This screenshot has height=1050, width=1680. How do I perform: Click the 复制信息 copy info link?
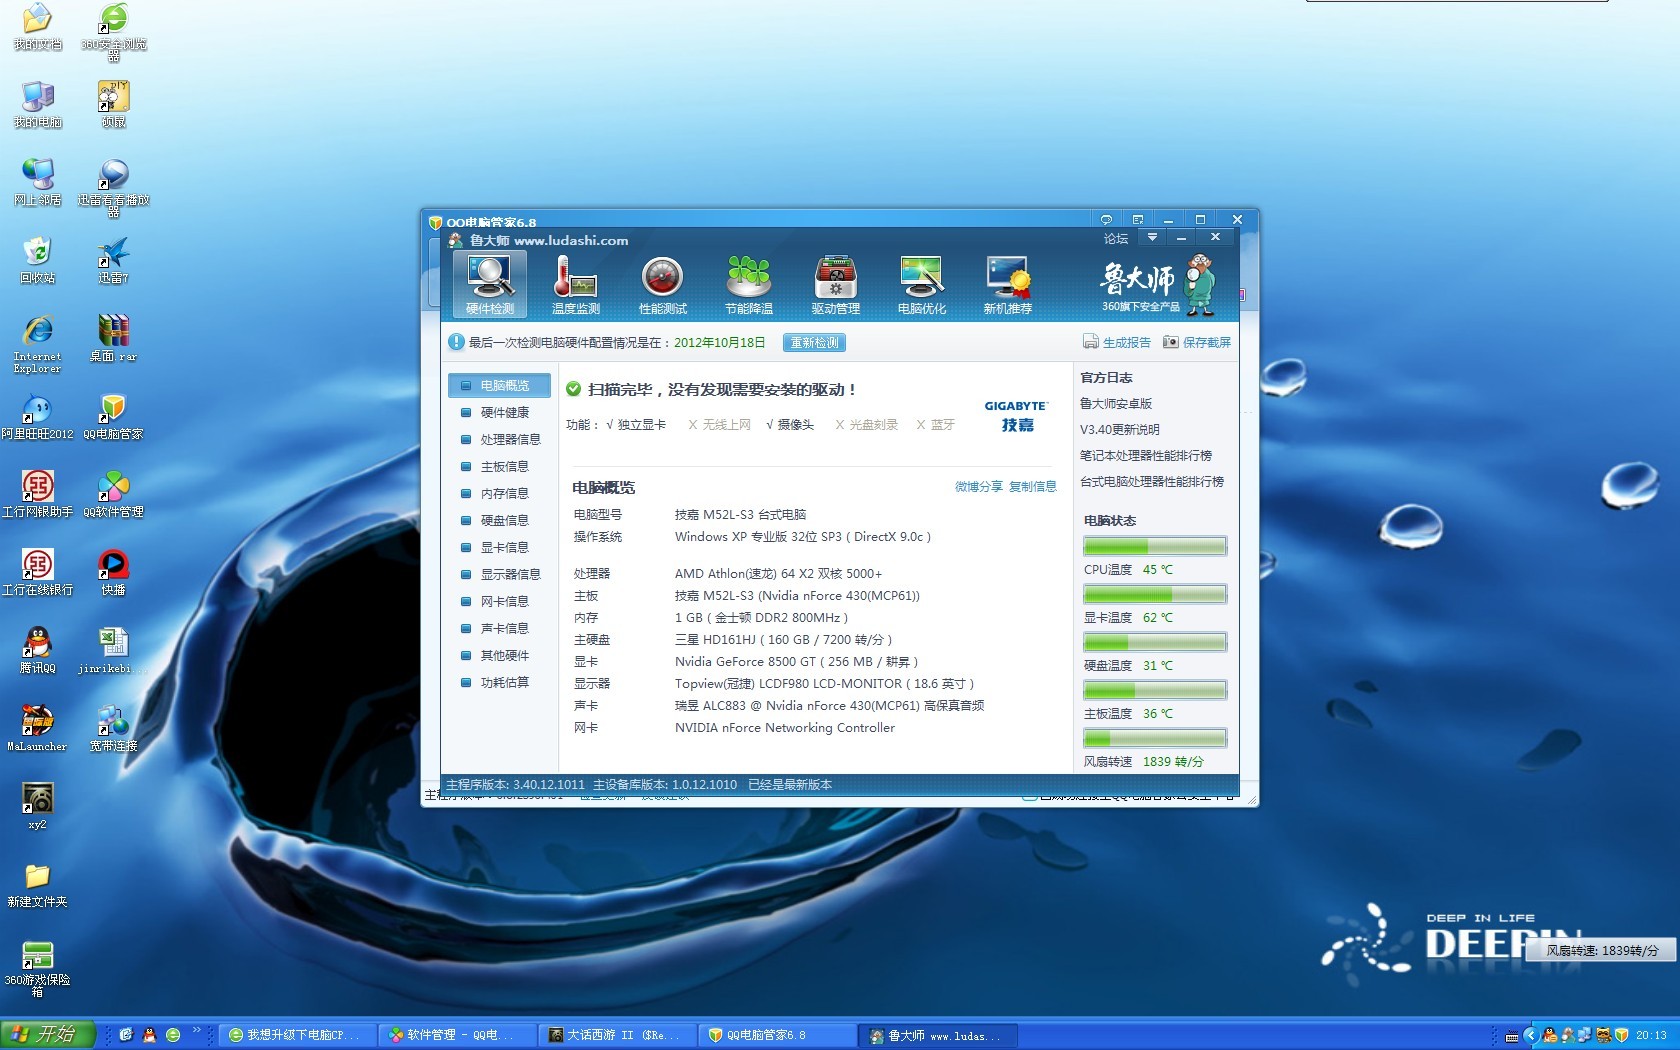(x=1032, y=487)
